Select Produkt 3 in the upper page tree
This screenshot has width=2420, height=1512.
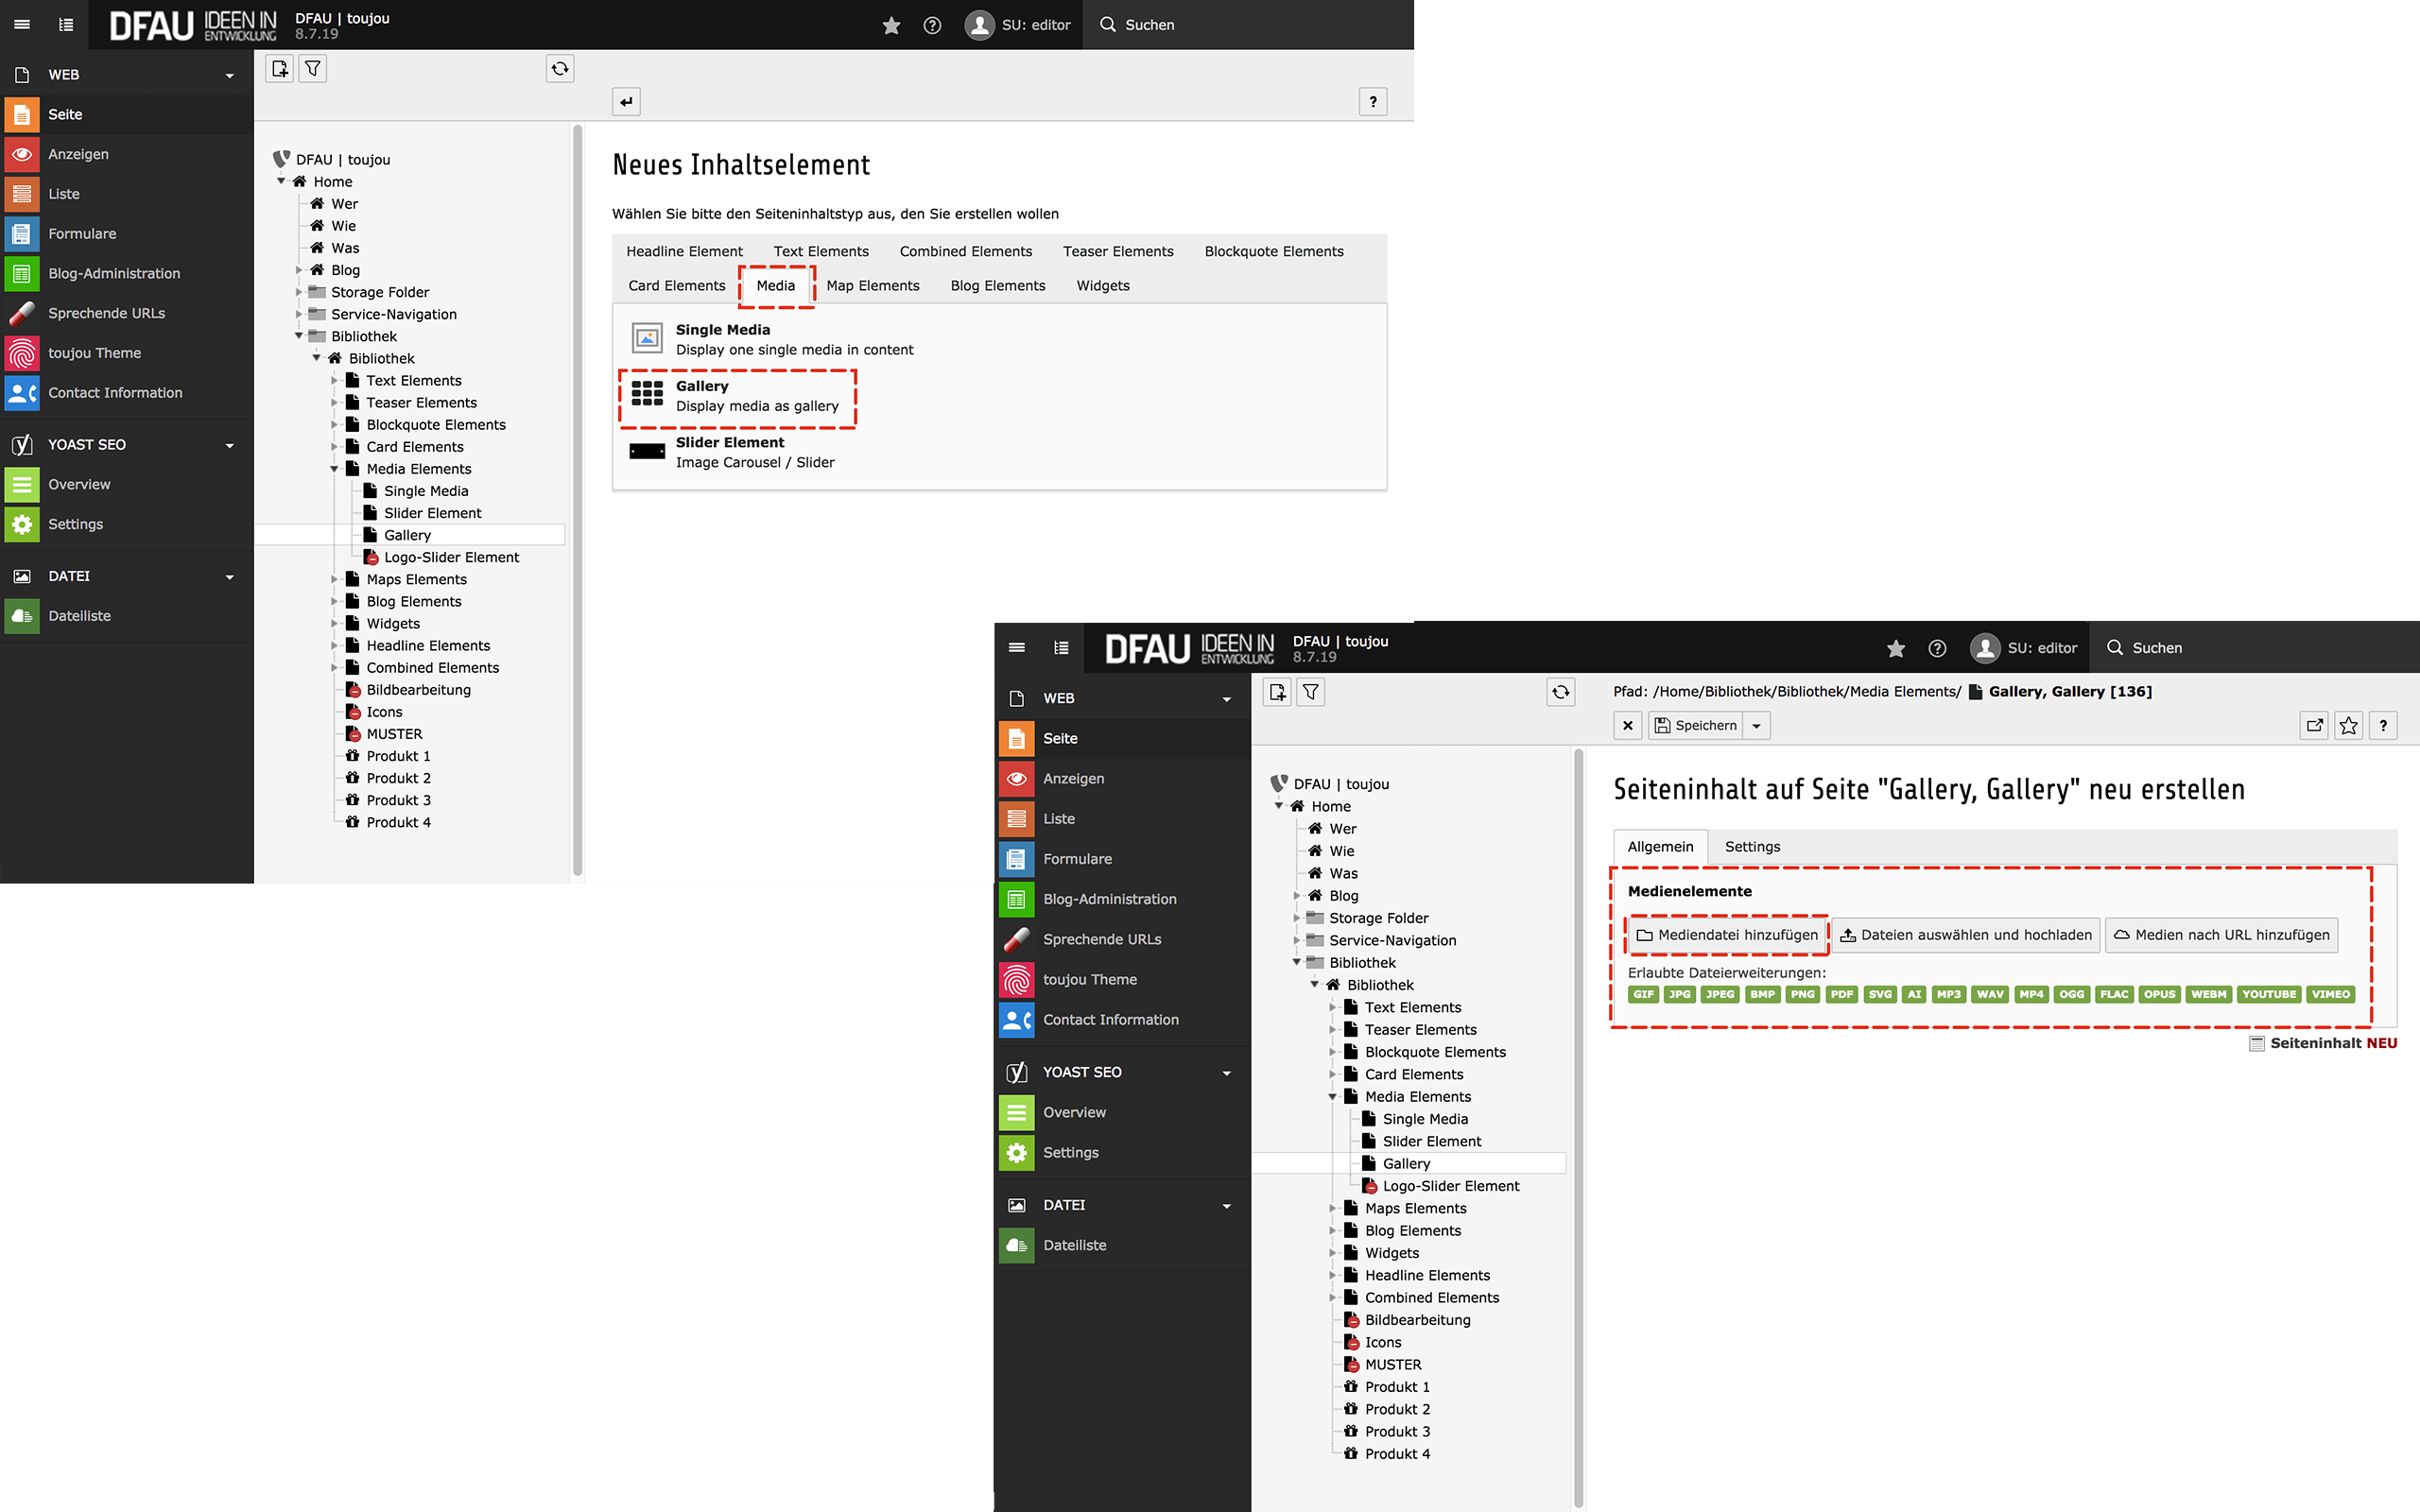click(x=398, y=800)
